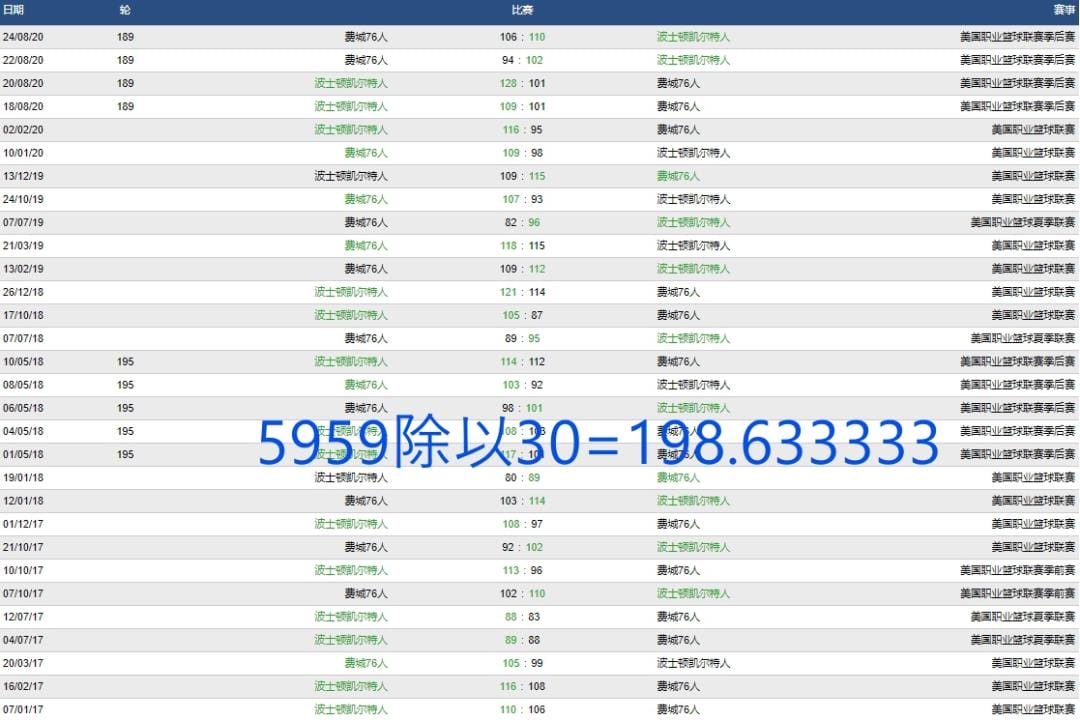Open the 110 : 106 score on 07/01/17
Screen dimensions: 1080x720
pos(522,710)
